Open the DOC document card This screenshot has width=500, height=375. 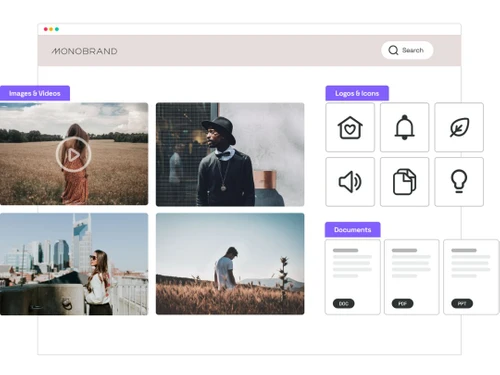pyautogui.click(x=353, y=277)
